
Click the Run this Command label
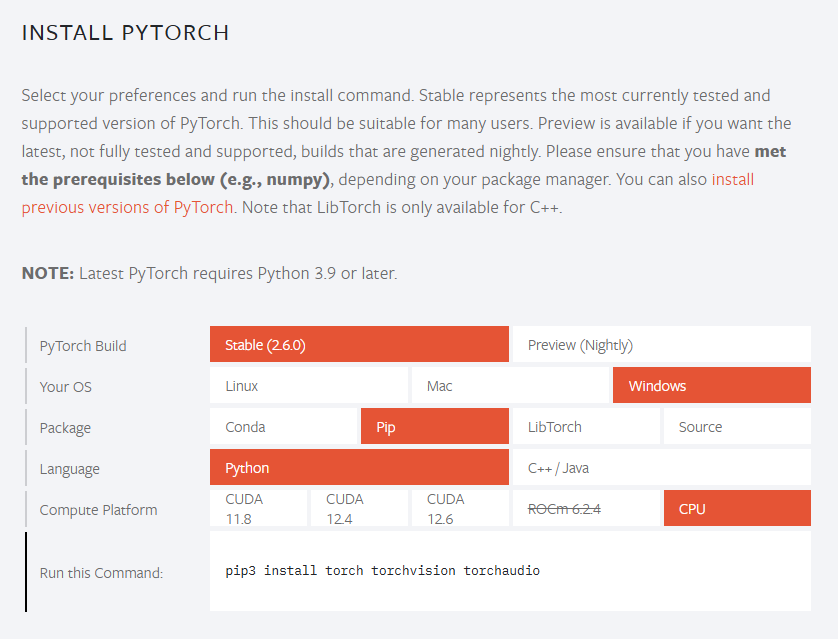102,573
